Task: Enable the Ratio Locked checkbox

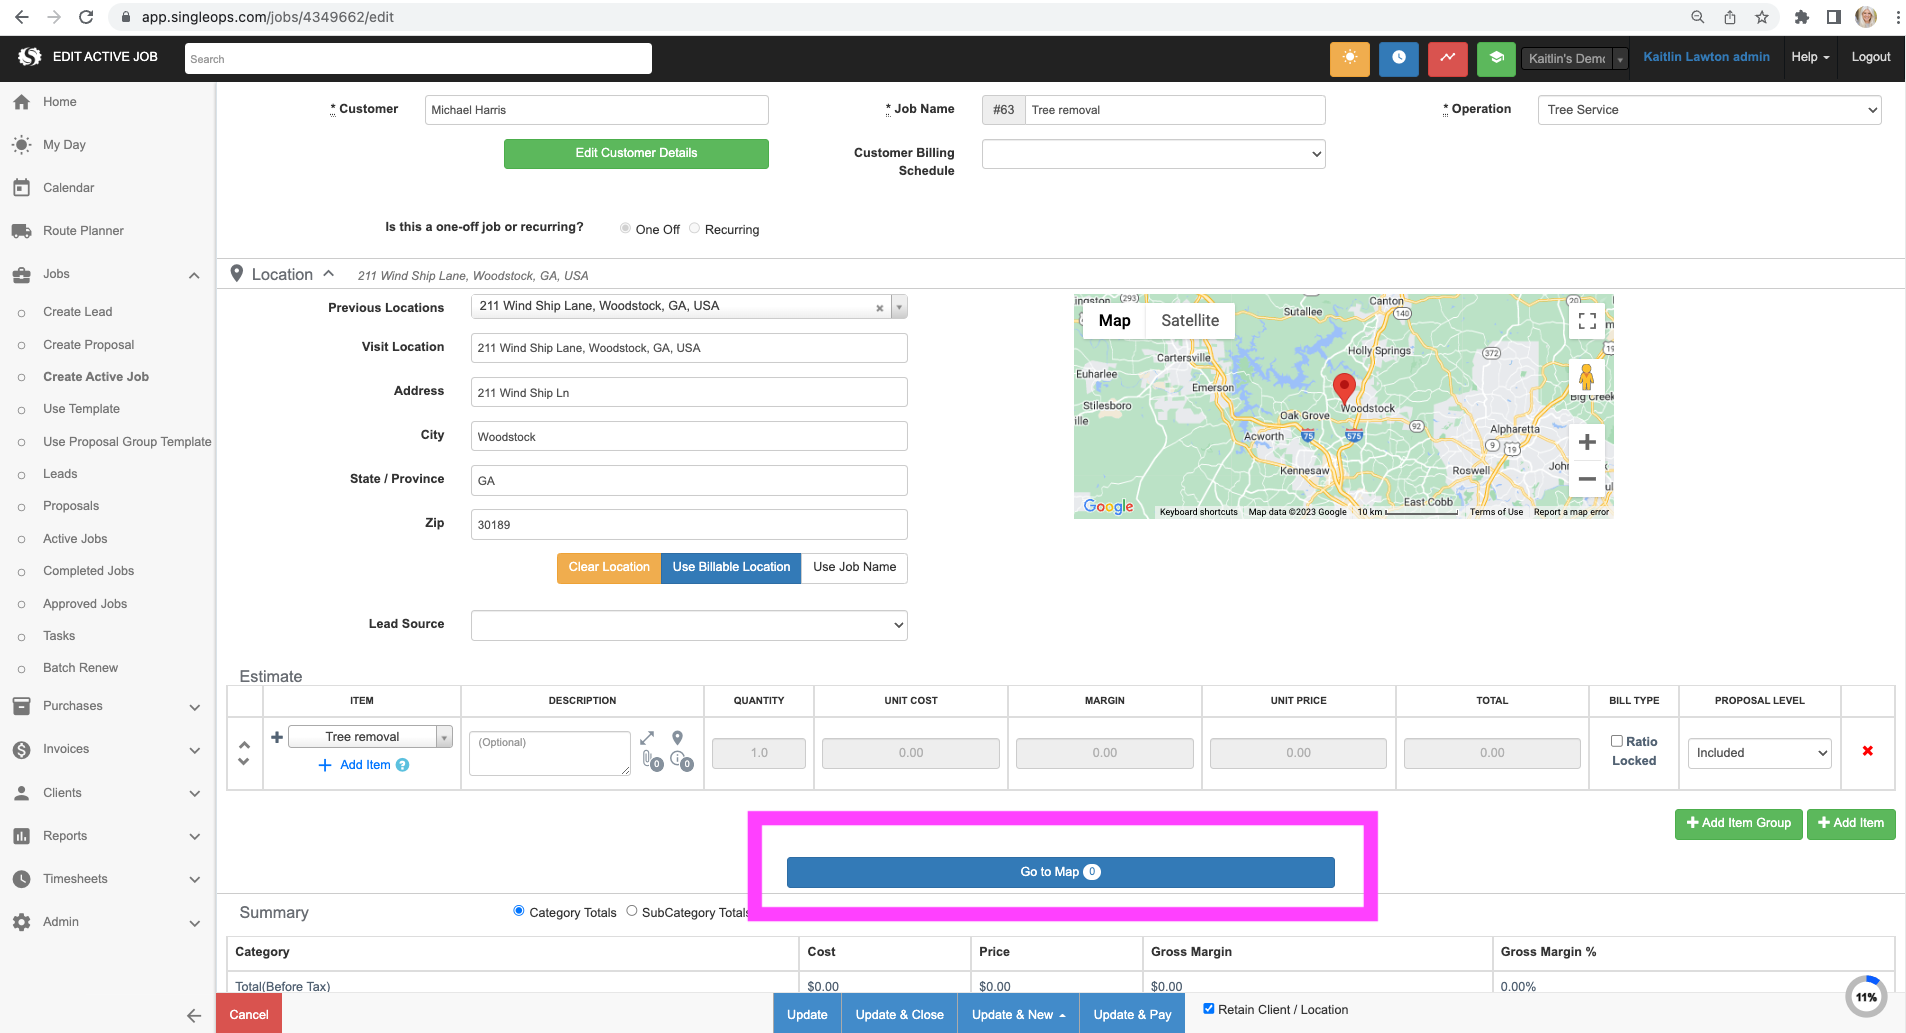Action: pyautogui.click(x=1616, y=741)
